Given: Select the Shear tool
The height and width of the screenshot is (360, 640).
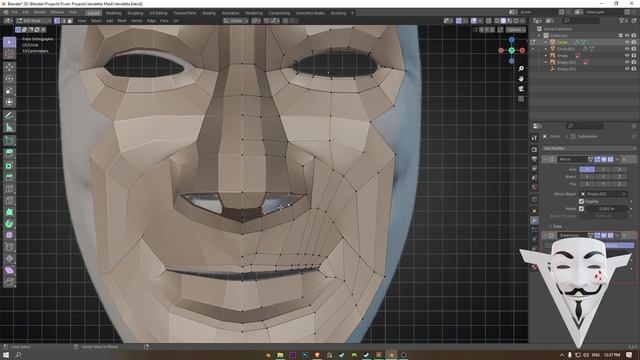Looking at the screenshot, I should (9, 270).
